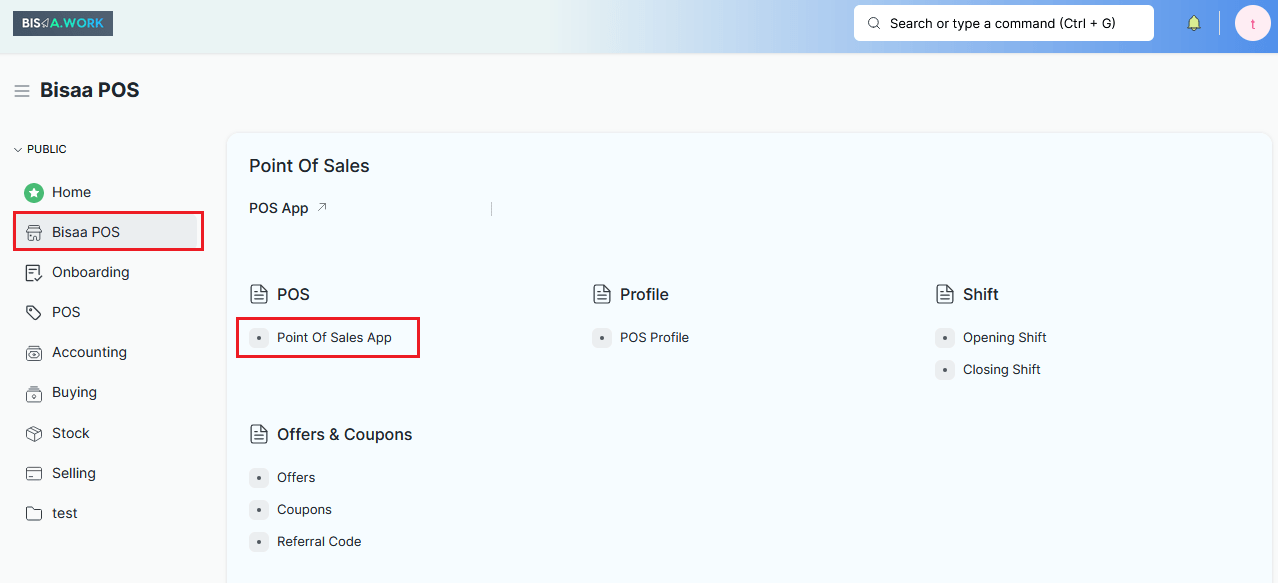Viewport: 1278px width, 583px height.
Task: Click the POS App external arrow icon
Action: pos(322,208)
